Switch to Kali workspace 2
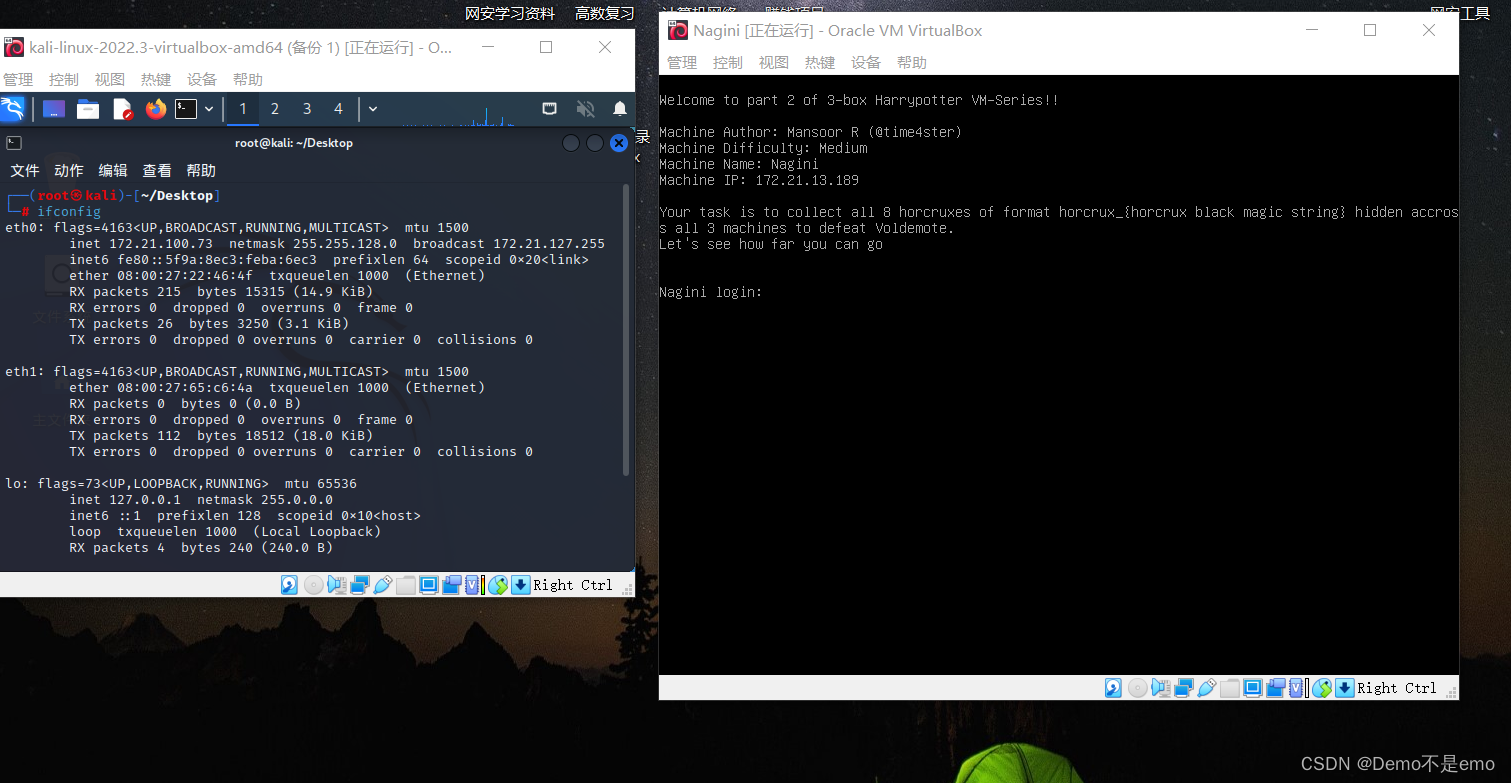Screen dimensions: 1511x783 tap(275, 109)
